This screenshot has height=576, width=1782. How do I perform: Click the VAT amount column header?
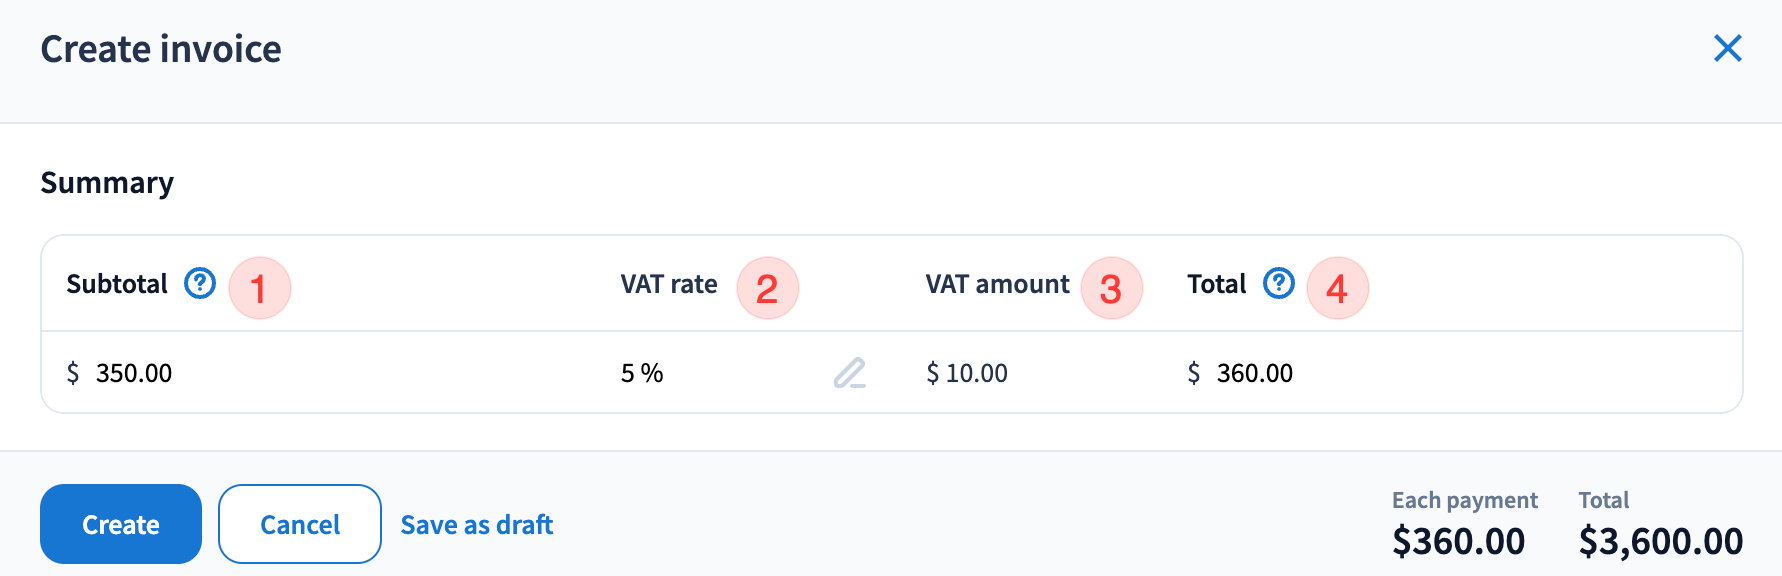tap(997, 284)
